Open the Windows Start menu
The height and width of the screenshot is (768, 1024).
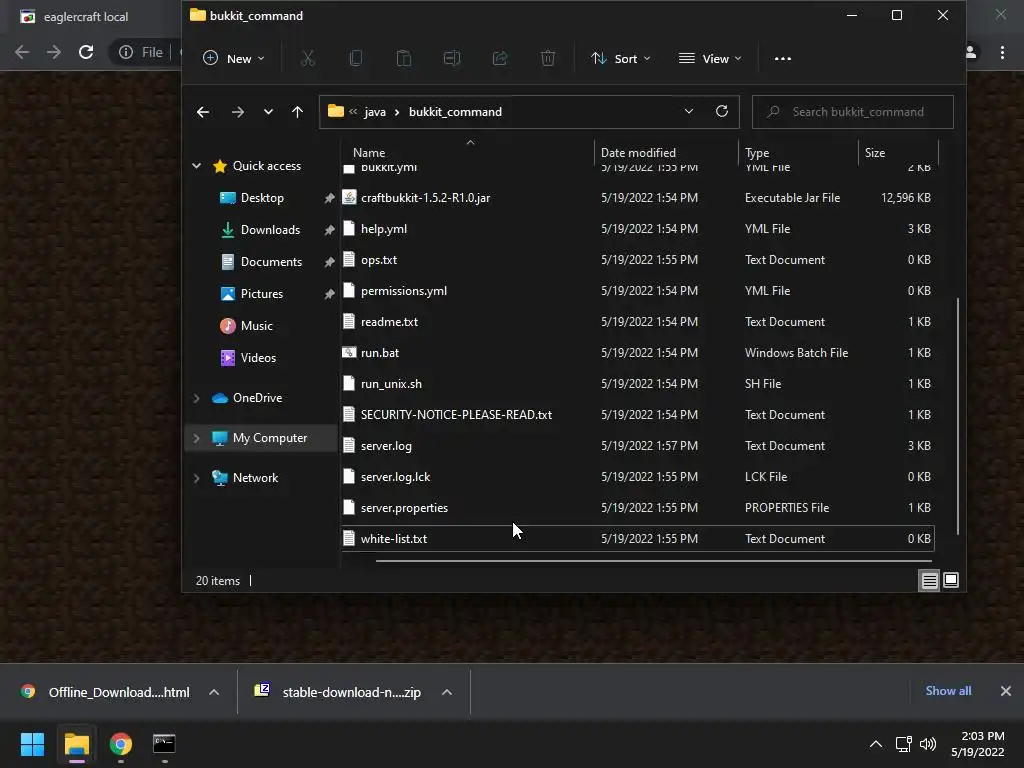click(x=33, y=744)
